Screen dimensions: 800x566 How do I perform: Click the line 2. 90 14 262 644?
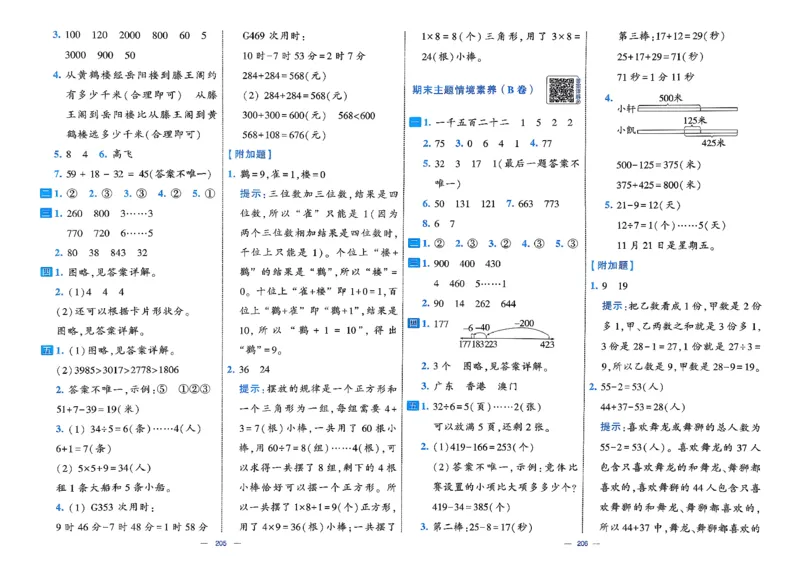pyautogui.click(x=469, y=304)
